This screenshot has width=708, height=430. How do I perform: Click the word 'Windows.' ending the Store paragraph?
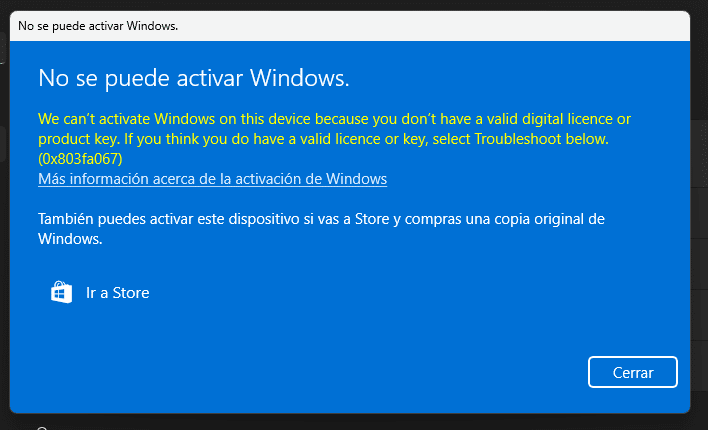[x=70, y=239]
